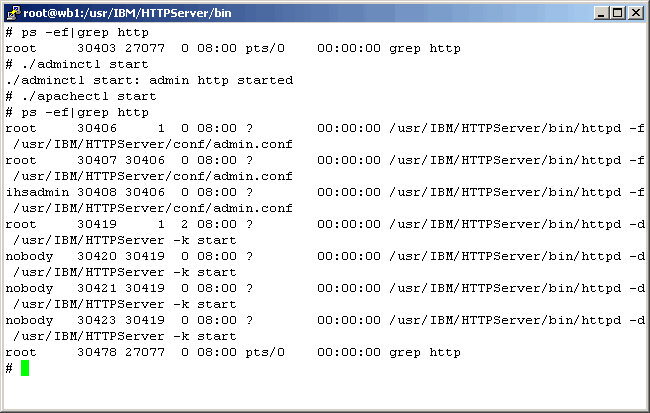Click the title bar path text

tap(110, 12)
